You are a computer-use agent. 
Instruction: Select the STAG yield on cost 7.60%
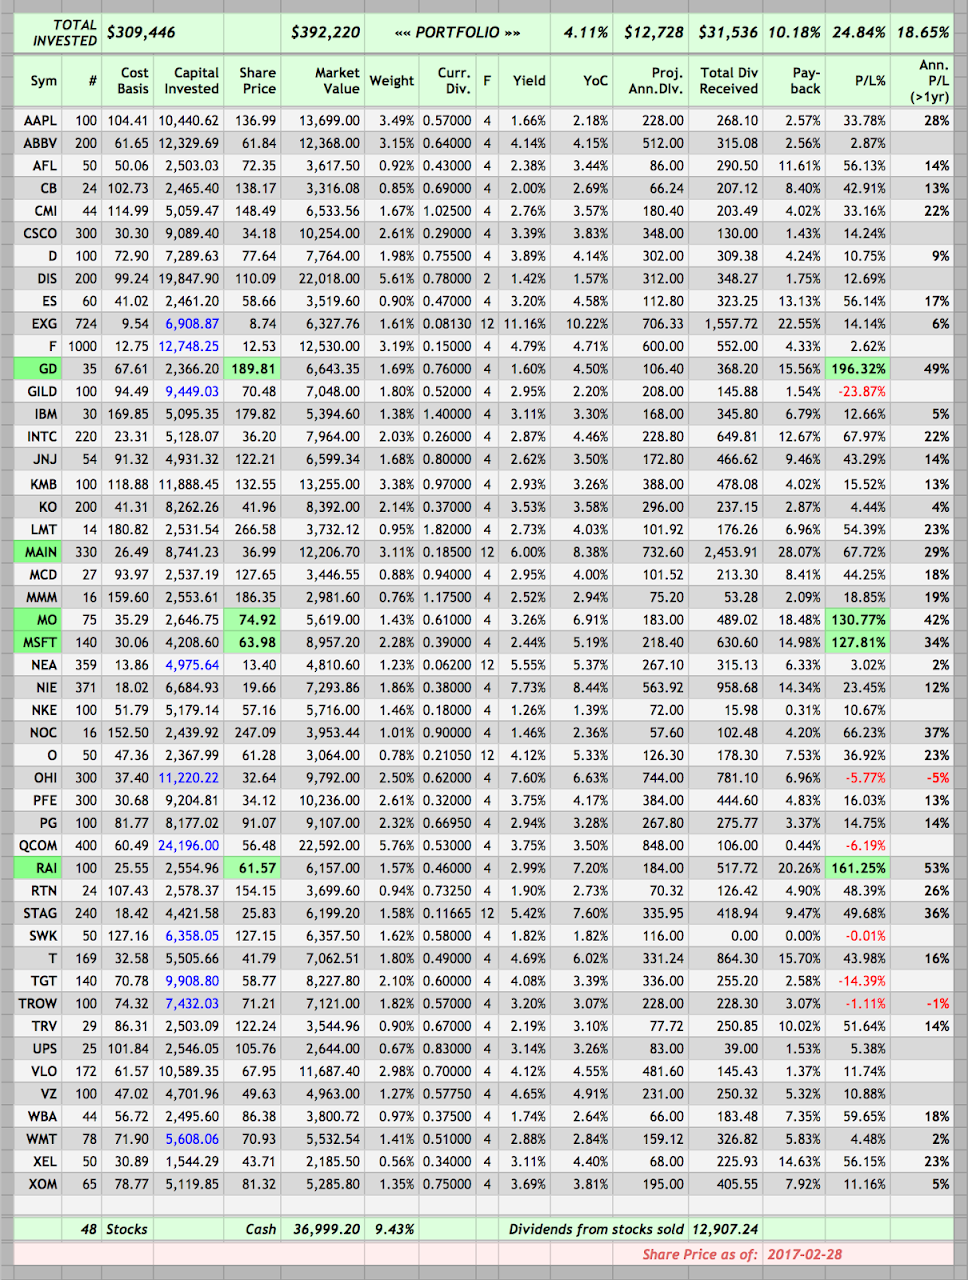tap(590, 913)
